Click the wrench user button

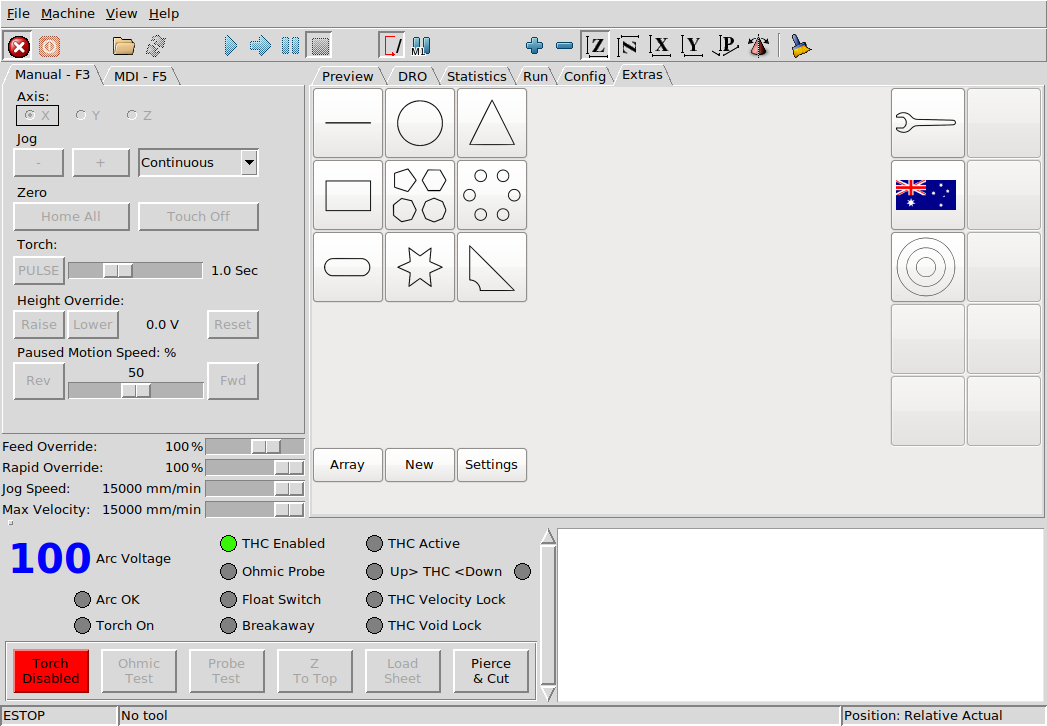pyautogui.click(x=928, y=123)
